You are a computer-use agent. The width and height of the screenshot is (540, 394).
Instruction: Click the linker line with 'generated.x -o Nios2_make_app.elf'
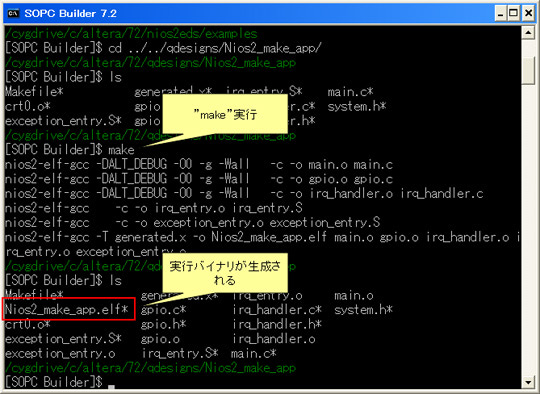(x=262, y=237)
